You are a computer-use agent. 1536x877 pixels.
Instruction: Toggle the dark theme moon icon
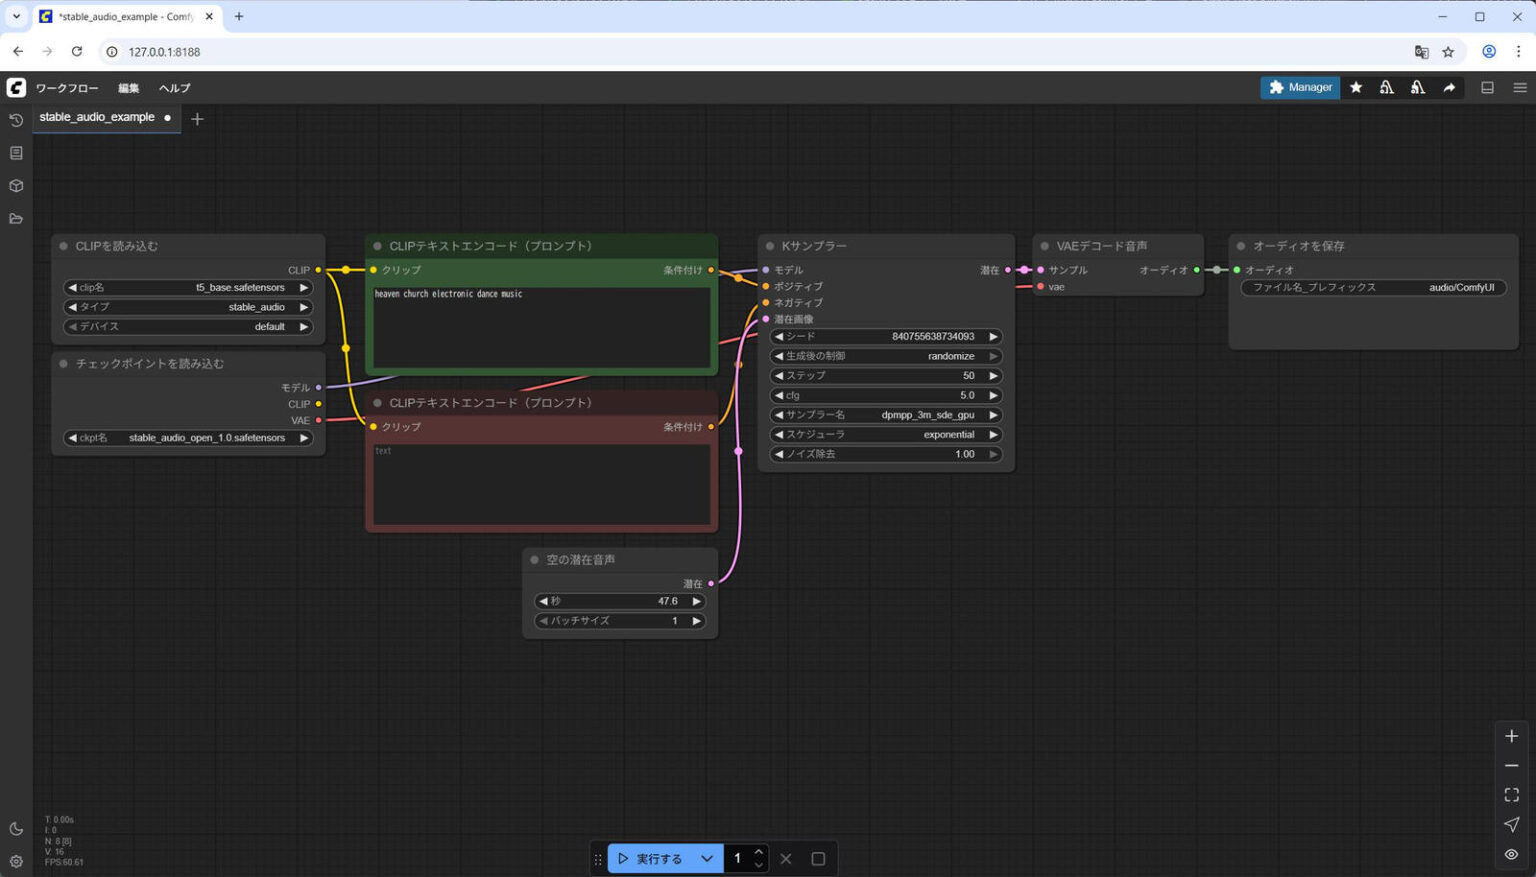pyautogui.click(x=15, y=829)
